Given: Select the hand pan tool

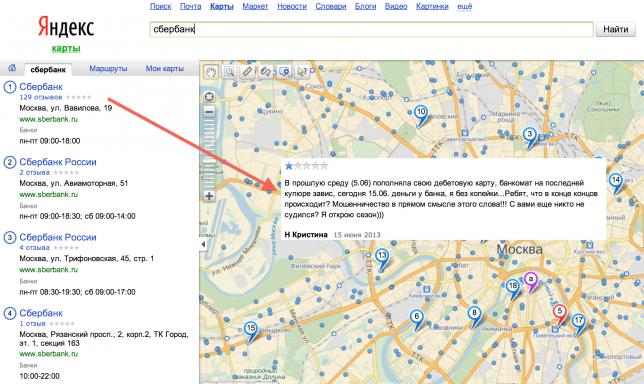Looking at the screenshot, I should click(x=211, y=72).
